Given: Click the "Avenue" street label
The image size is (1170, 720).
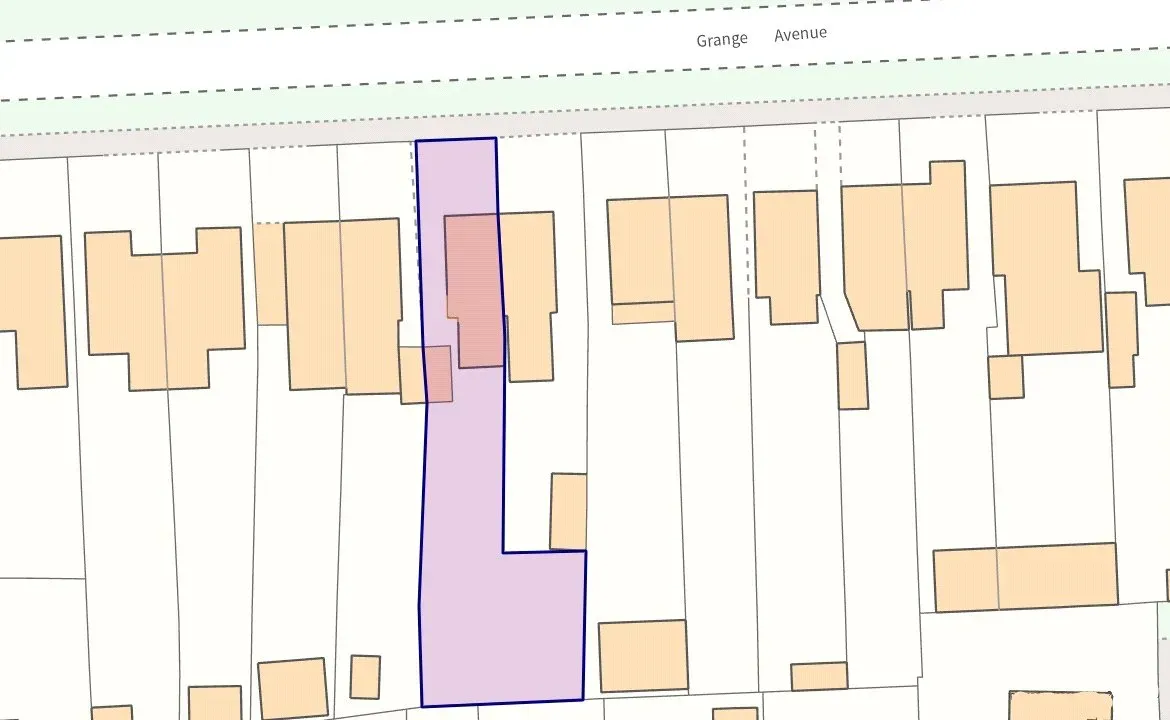Looking at the screenshot, I should (800, 34).
